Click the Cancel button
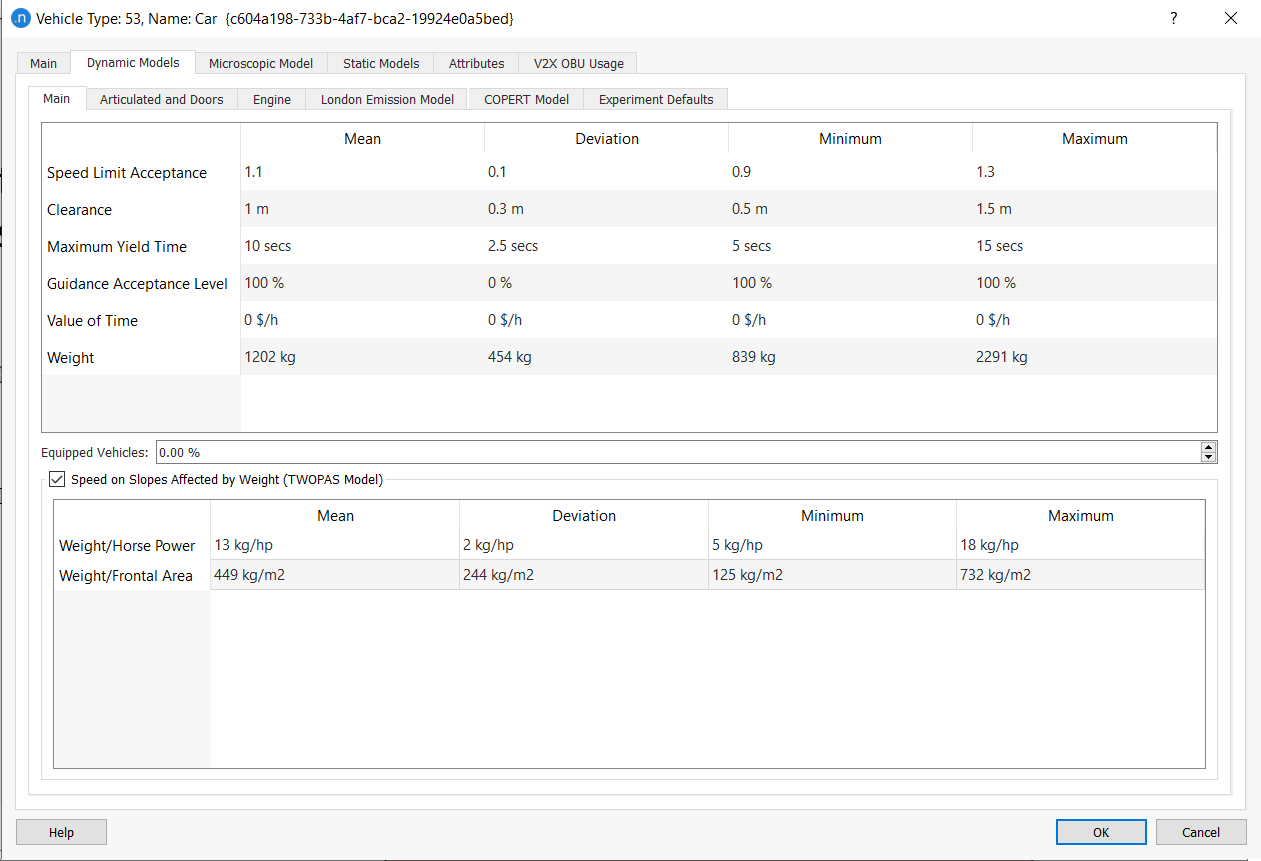This screenshot has width=1261, height=861. pos(1200,832)
